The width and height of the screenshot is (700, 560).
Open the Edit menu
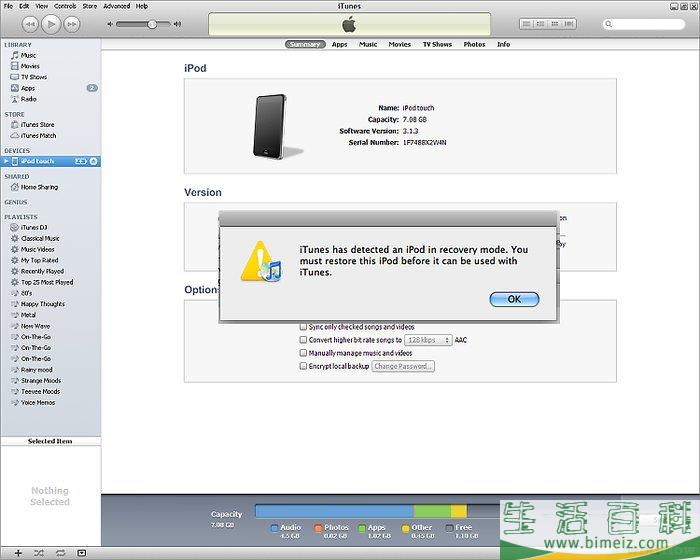pyautogui.click(x=24, y=6)
